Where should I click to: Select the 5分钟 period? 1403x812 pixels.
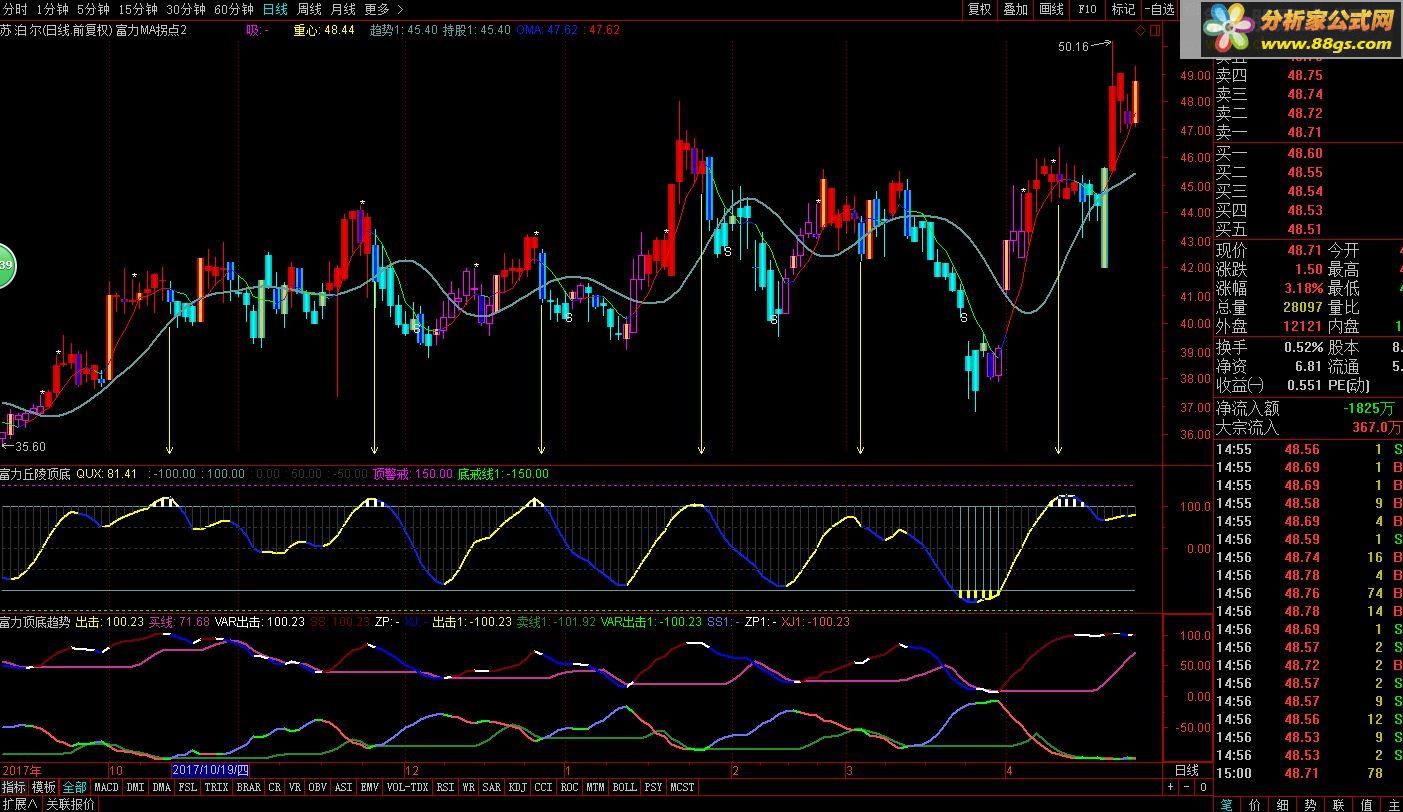pos(92,9)
